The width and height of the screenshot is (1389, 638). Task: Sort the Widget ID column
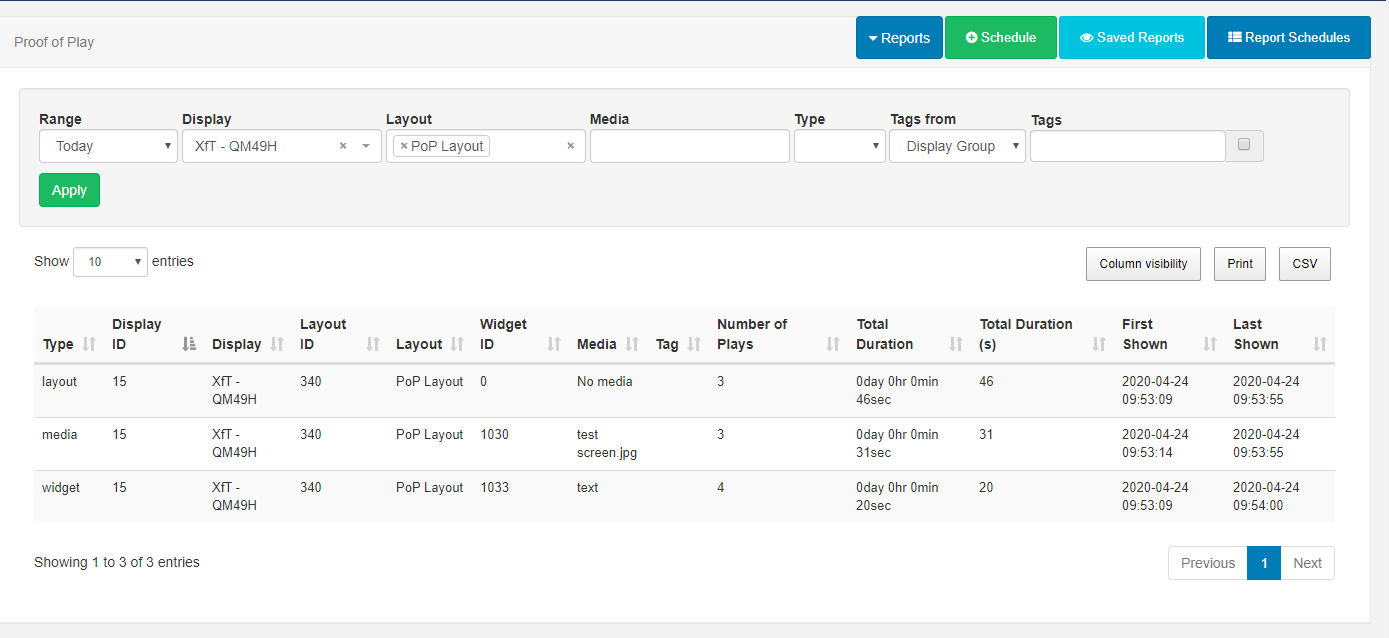[554, 344]
